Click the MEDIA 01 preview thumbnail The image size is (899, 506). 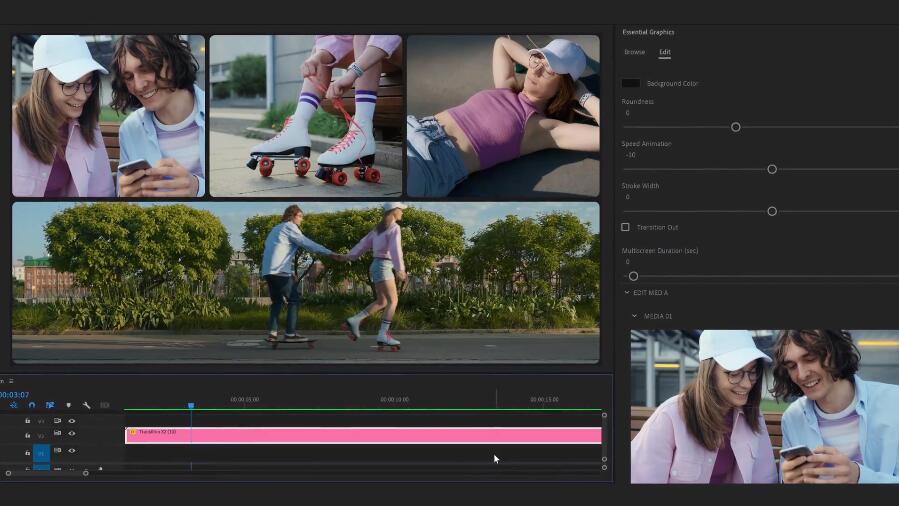pos(764,406)
